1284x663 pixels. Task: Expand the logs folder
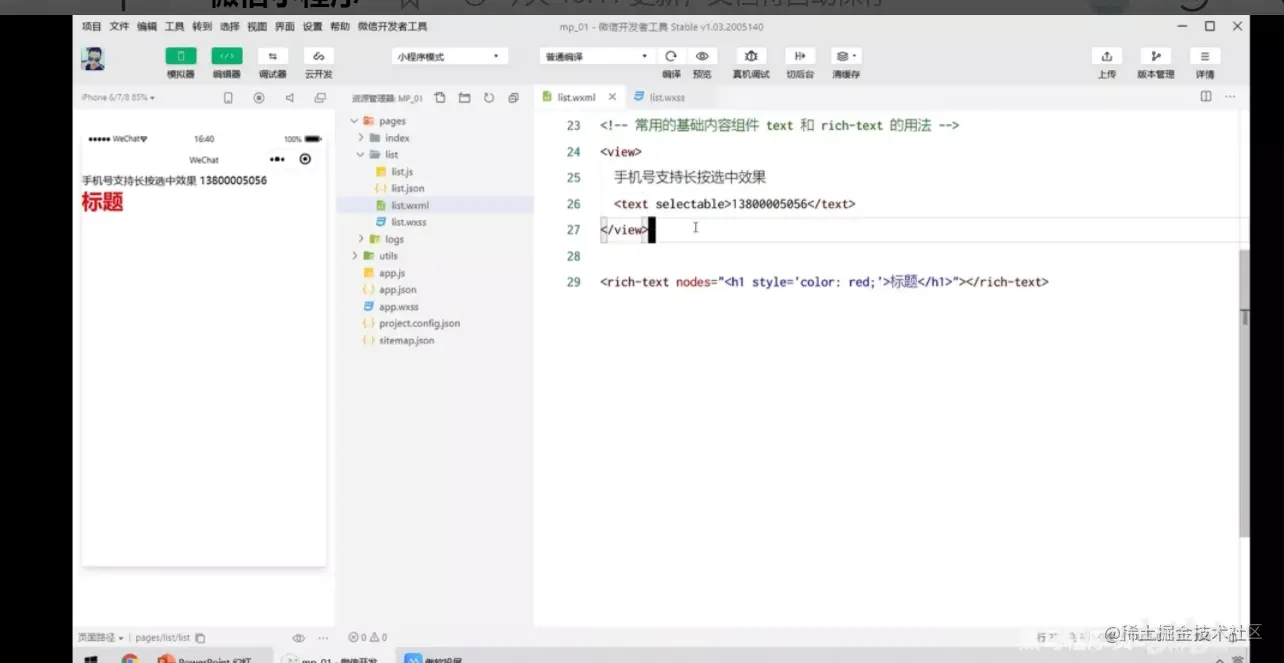[361, 239]
